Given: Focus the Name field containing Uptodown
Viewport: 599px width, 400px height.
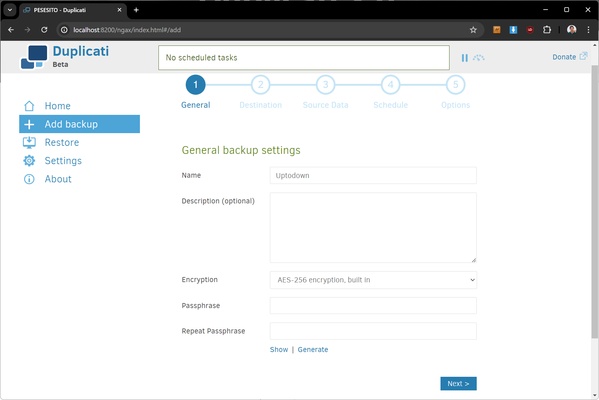Looking at the screenshot, I should tap(373, 175).
